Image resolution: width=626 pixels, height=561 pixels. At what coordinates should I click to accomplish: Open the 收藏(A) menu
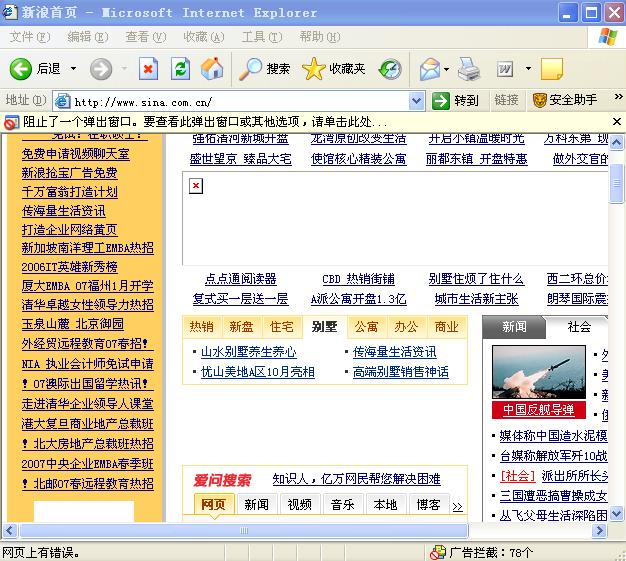204,37
